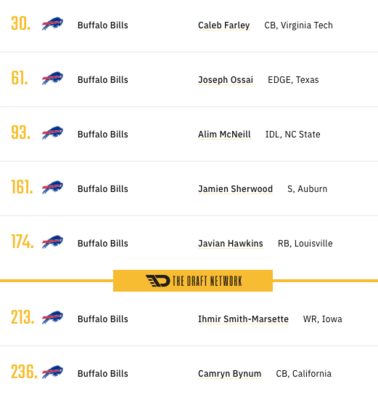Viewport: 378px width, 400px height.
Task: Open Joseph Ossai player link
Action: 226,80
